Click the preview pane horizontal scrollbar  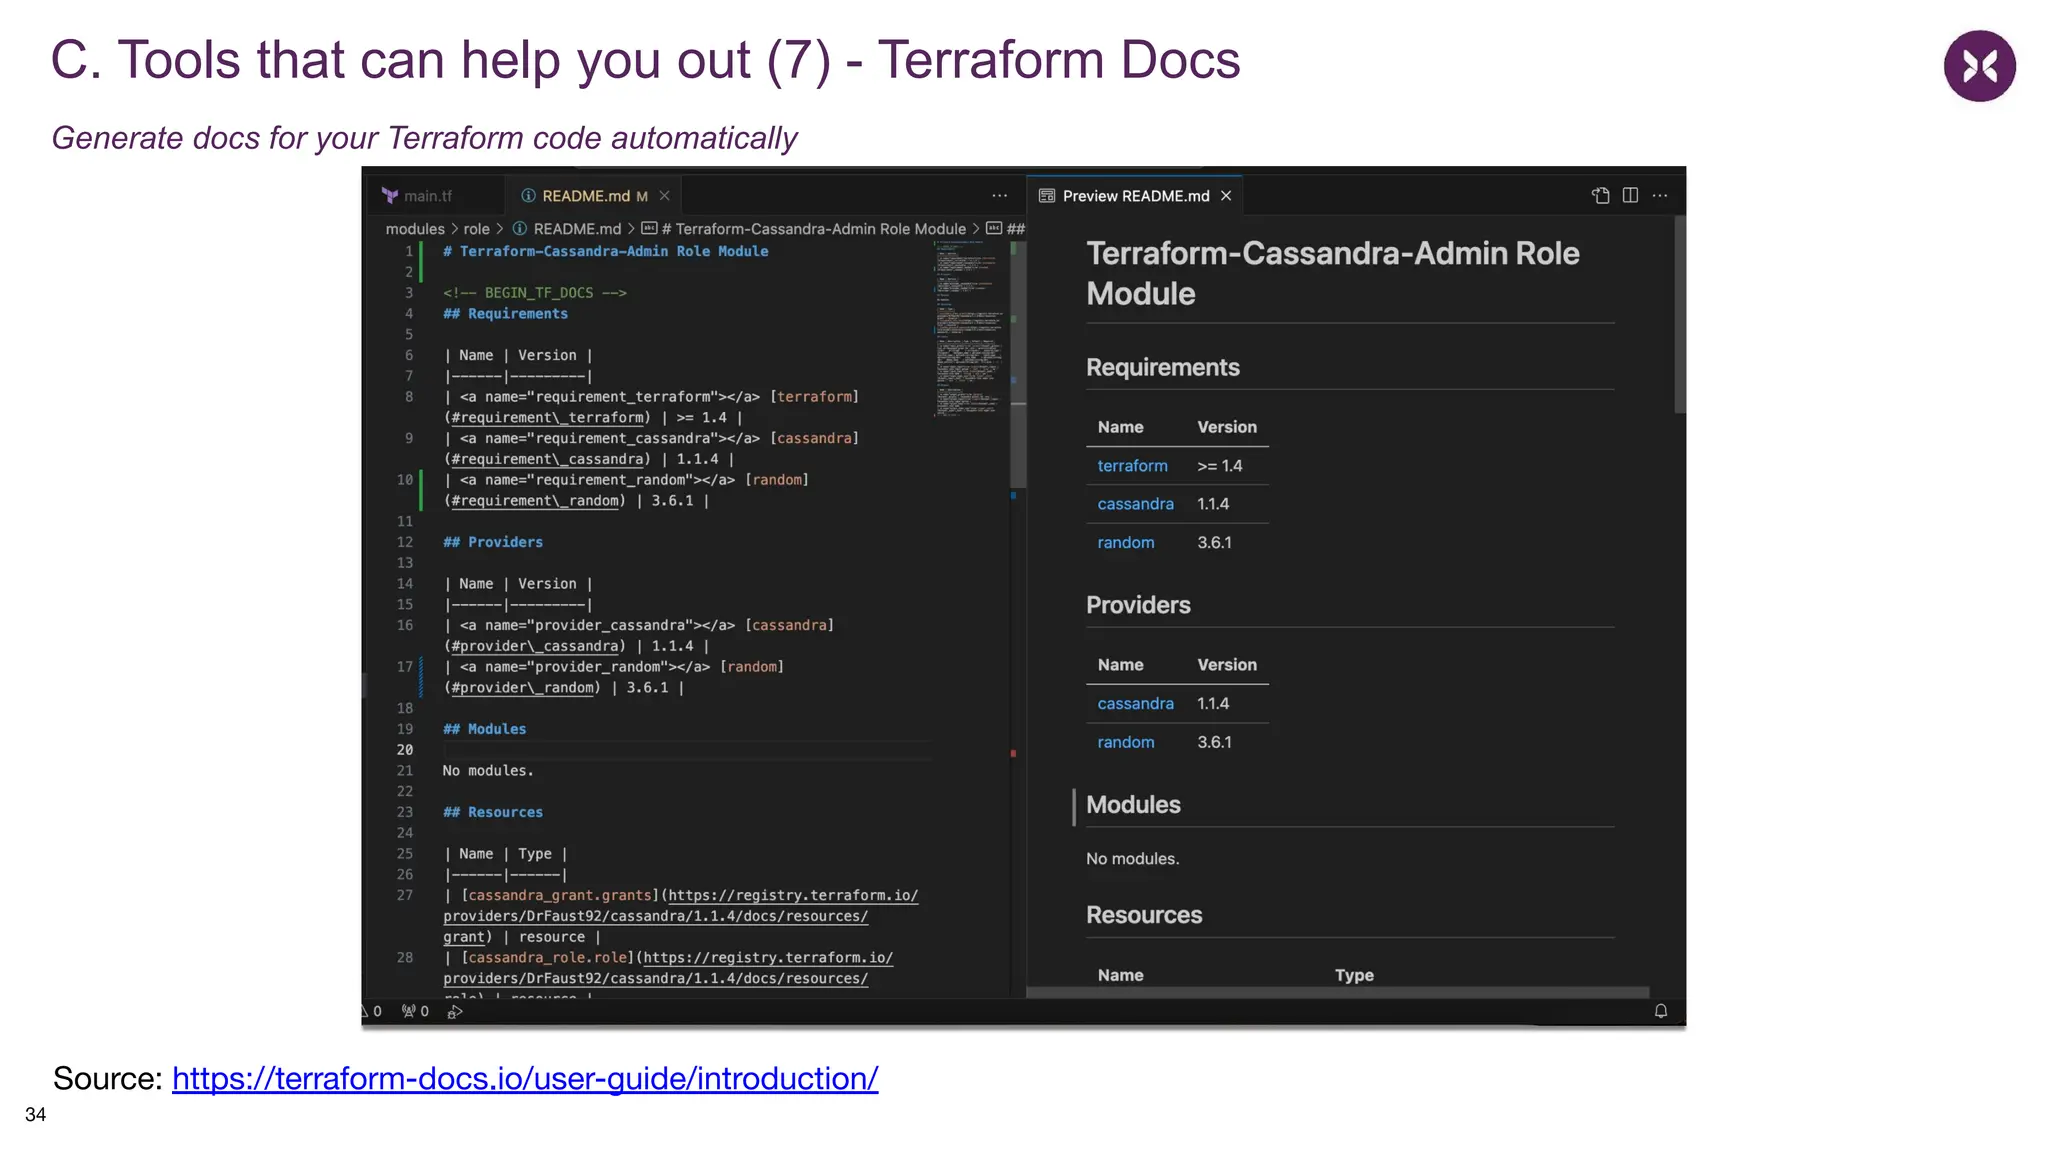click(x=1338, y=993)
